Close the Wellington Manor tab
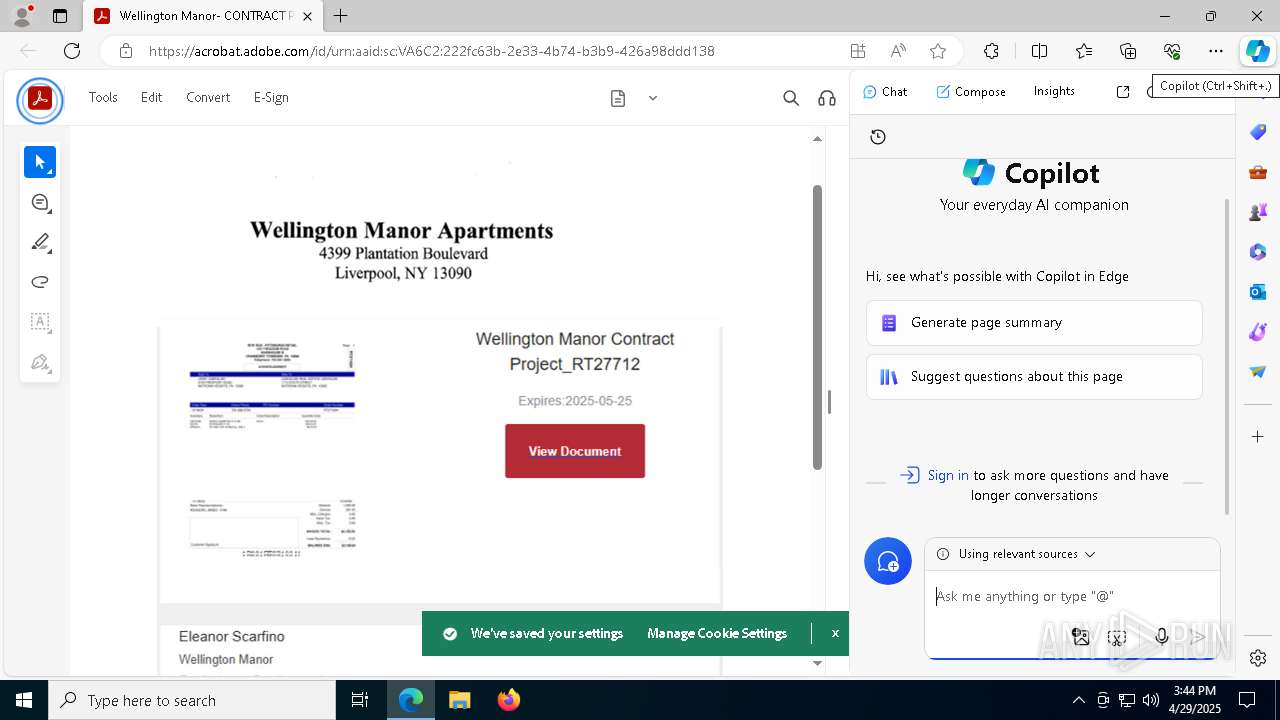The image size is (1280, 720). 308,16
